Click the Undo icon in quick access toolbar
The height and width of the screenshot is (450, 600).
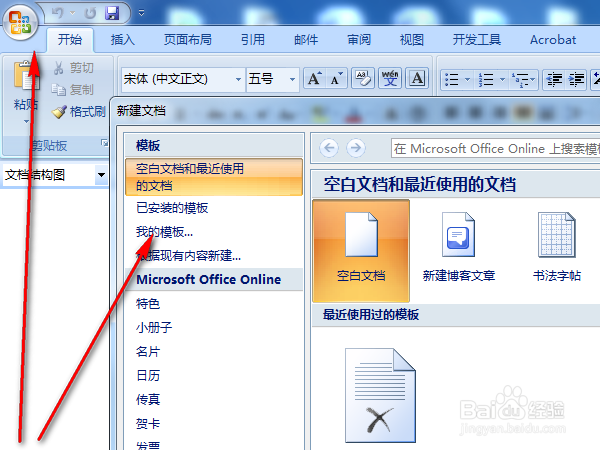[58, 13]
